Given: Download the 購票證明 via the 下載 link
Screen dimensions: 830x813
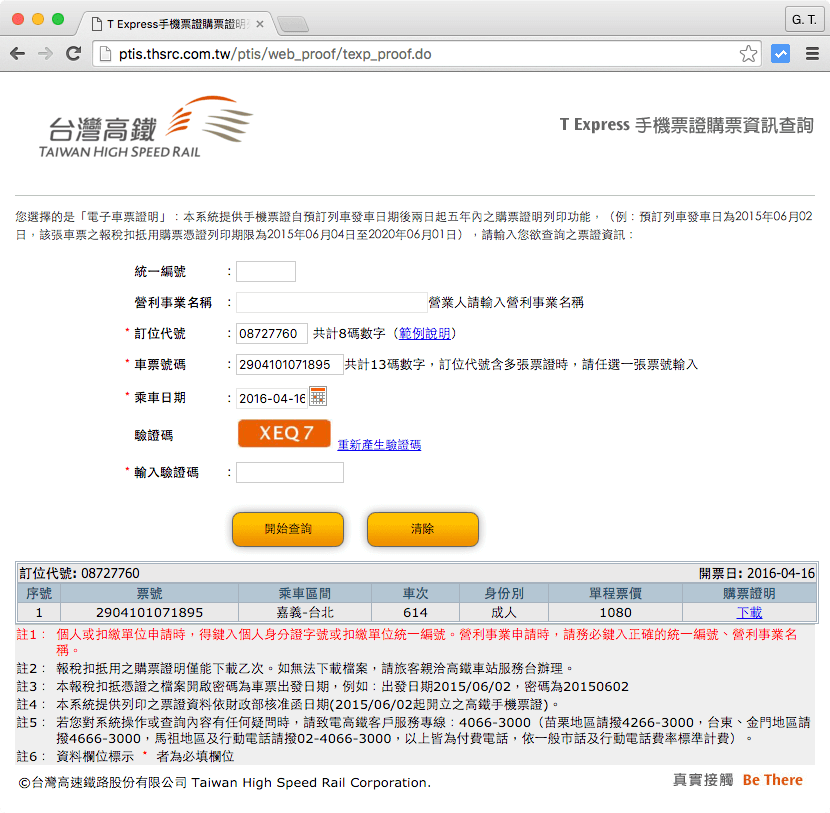Looking at the screenshot, I should pyautogui.click(x=751, y=612).
